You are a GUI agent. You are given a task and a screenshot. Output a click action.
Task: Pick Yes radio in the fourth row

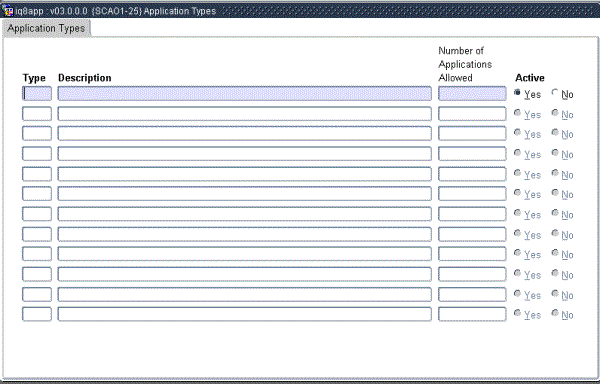pyautogui.click(x=517, y=153)
